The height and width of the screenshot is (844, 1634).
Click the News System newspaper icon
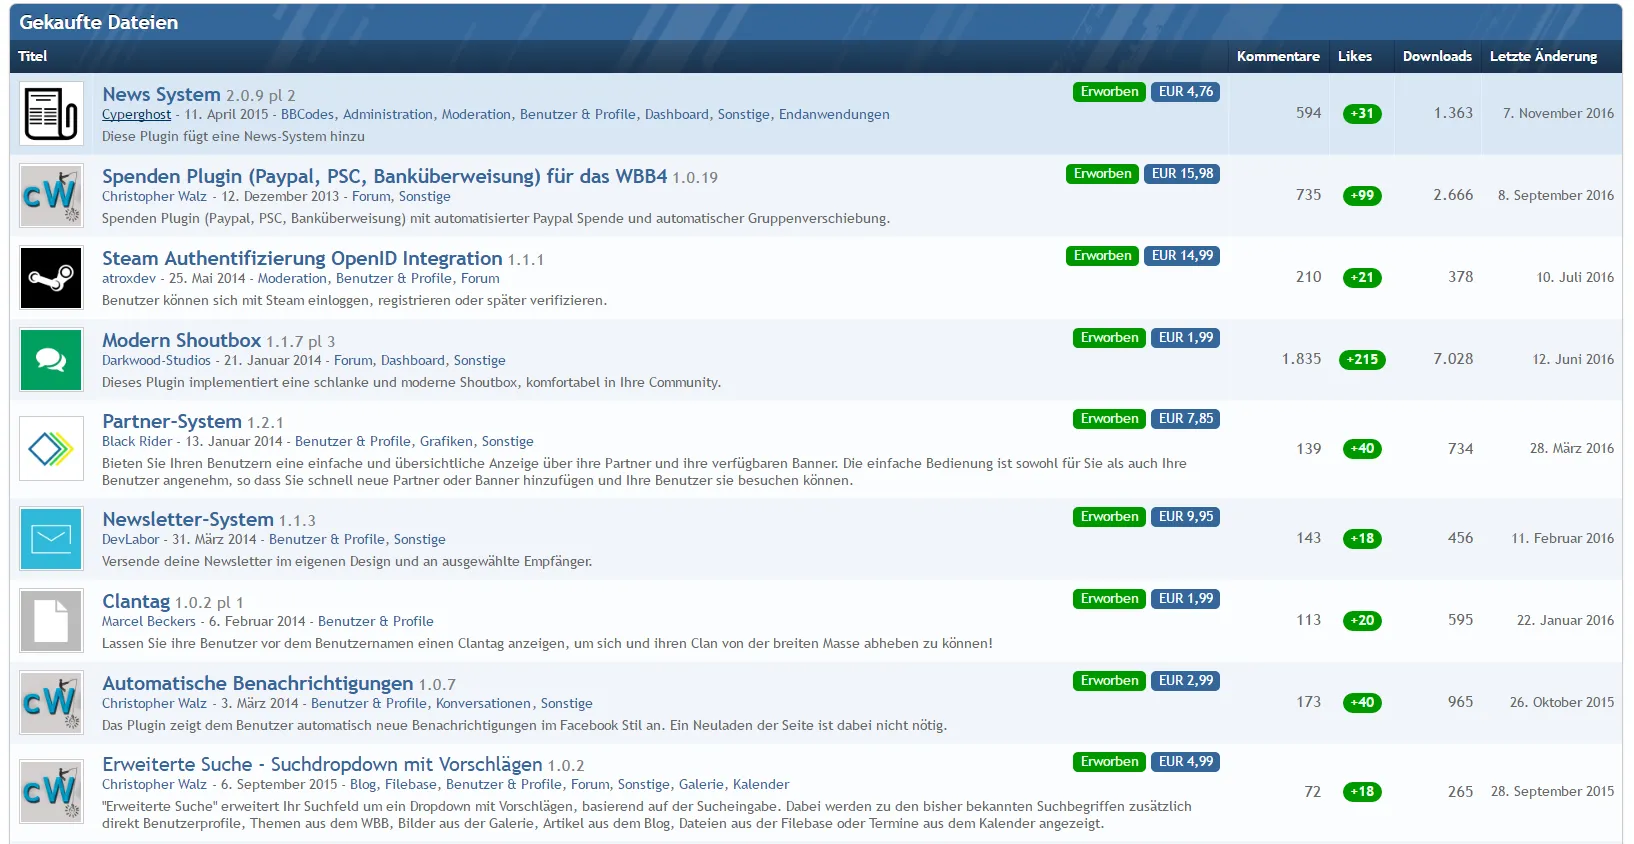coord(51,114)
